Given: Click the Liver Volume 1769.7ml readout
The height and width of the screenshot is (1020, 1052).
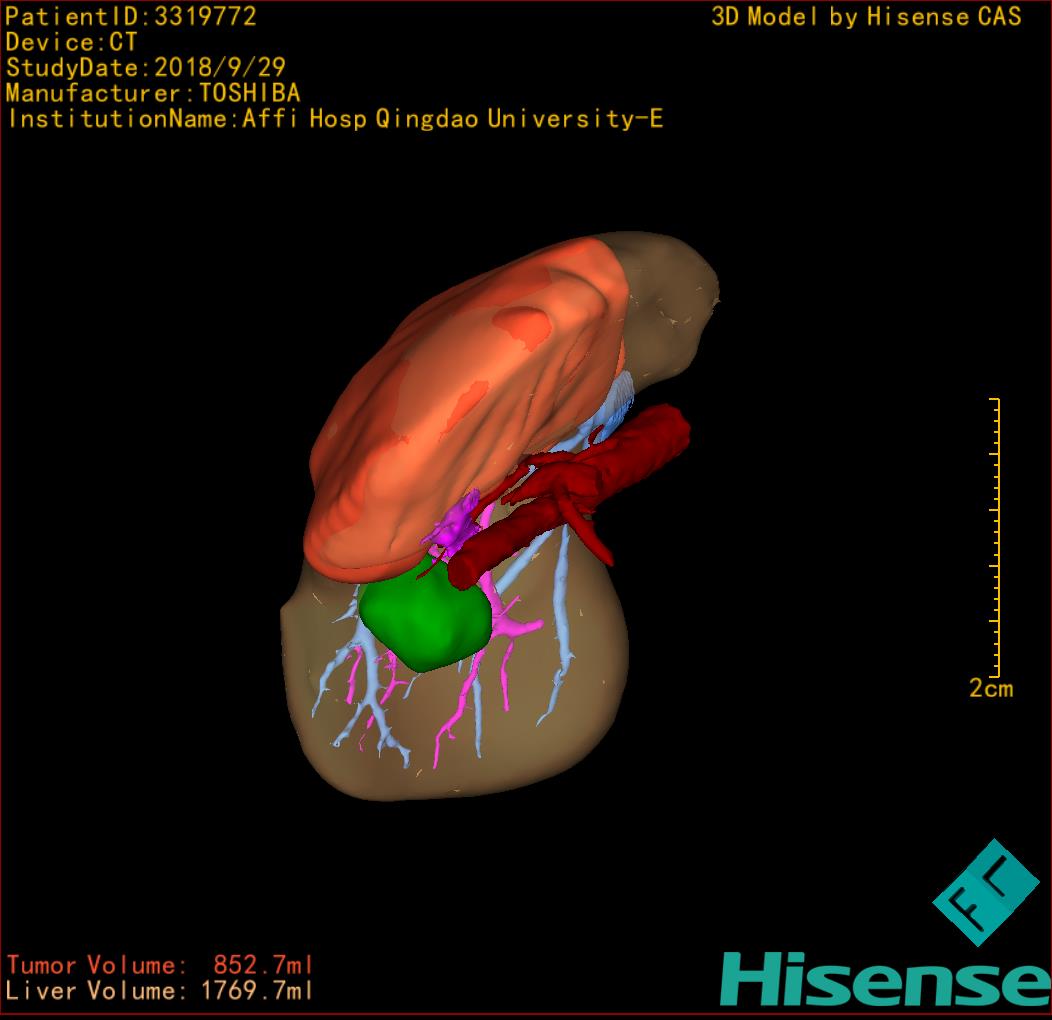Looking at the screenshot, I should point(160,991).
